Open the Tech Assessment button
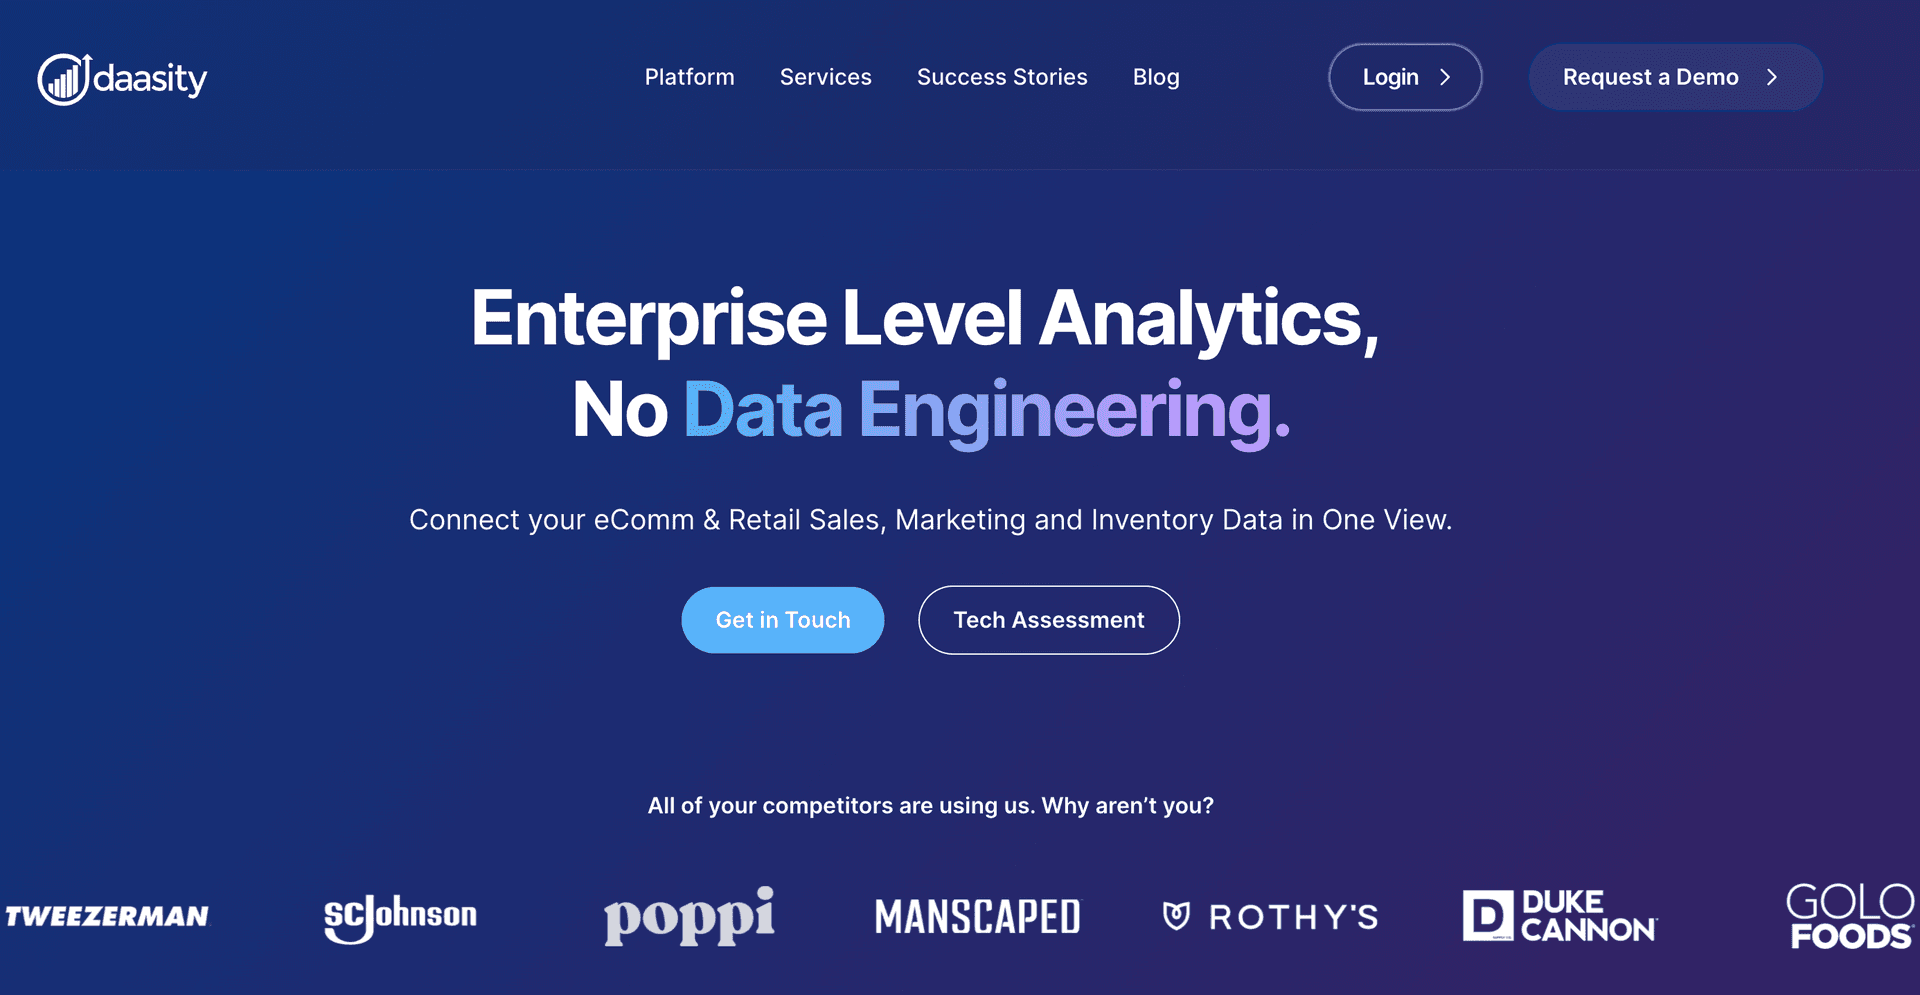The image size is (1920, 995). (x=1049, y=620)
